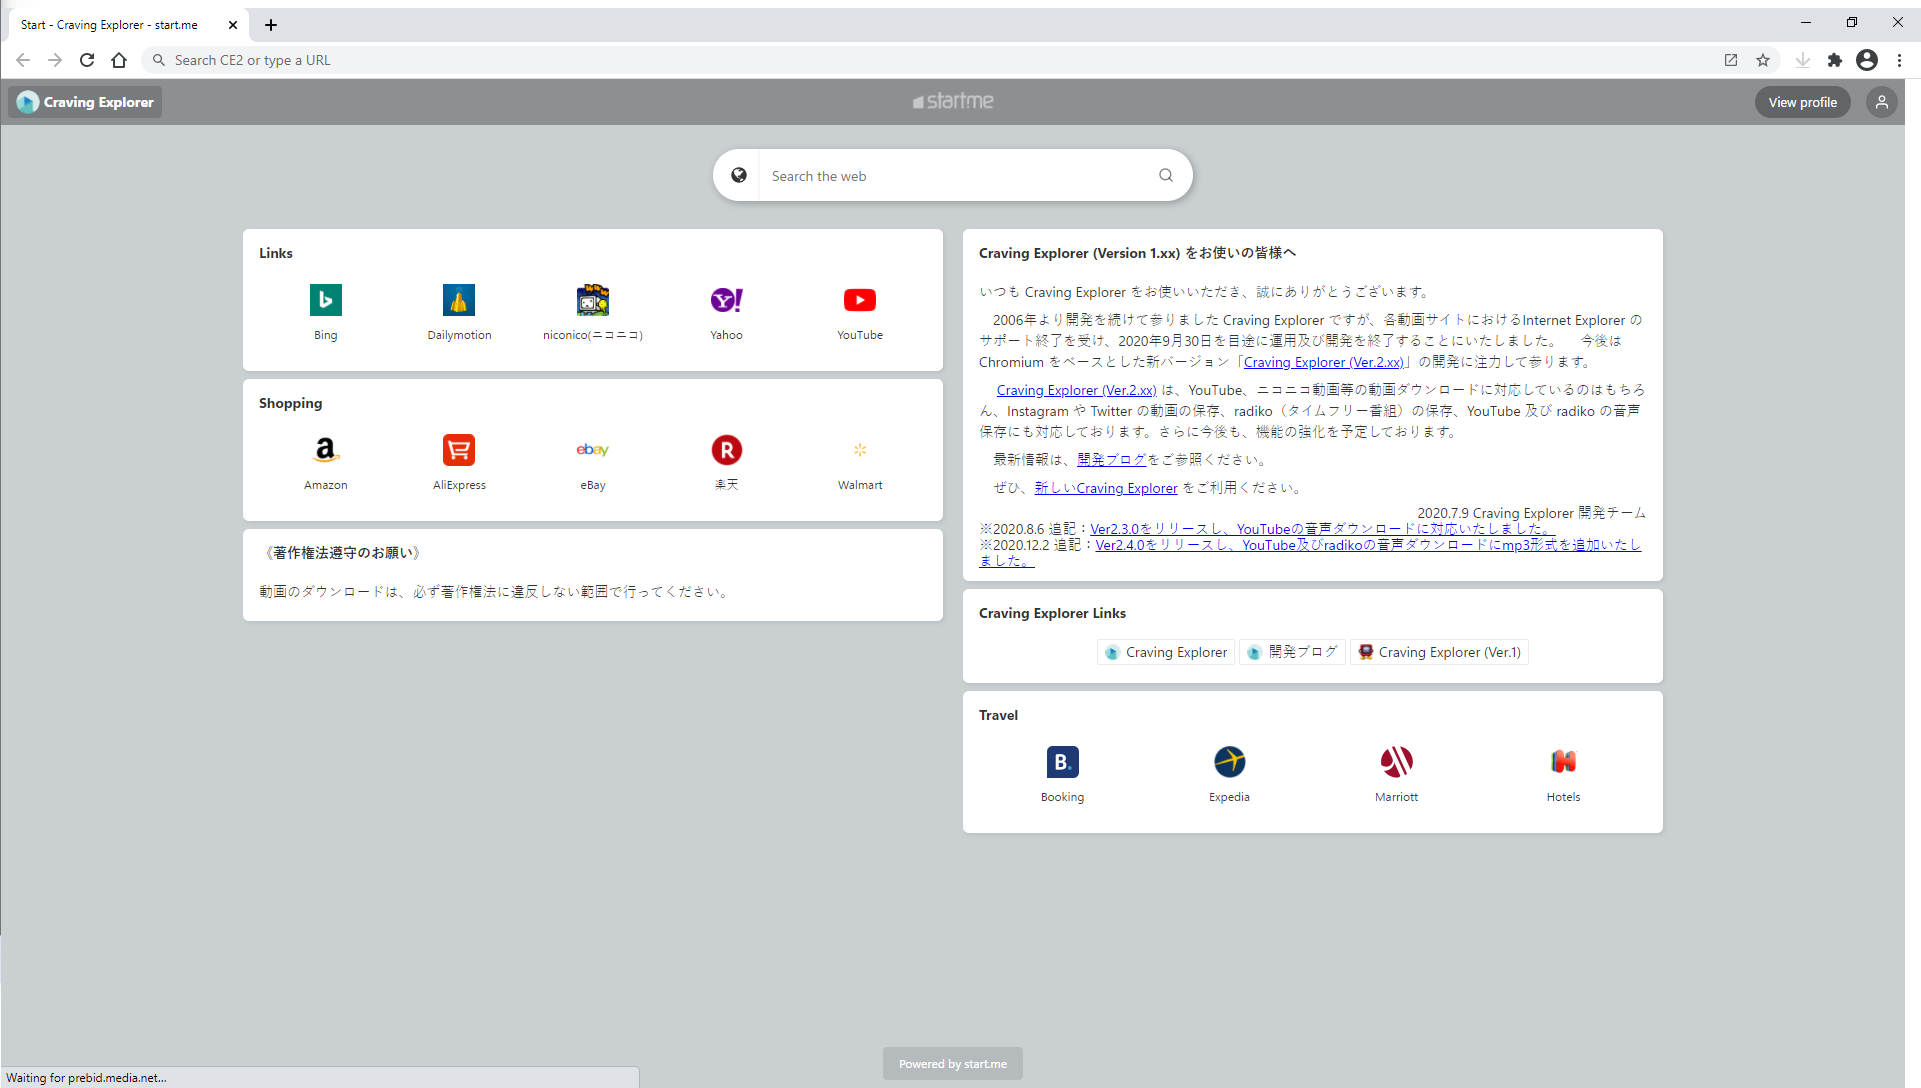Open the Rakuten (楽天) shopping icon
This screenshot has height=1088, width=1921.
727,450
